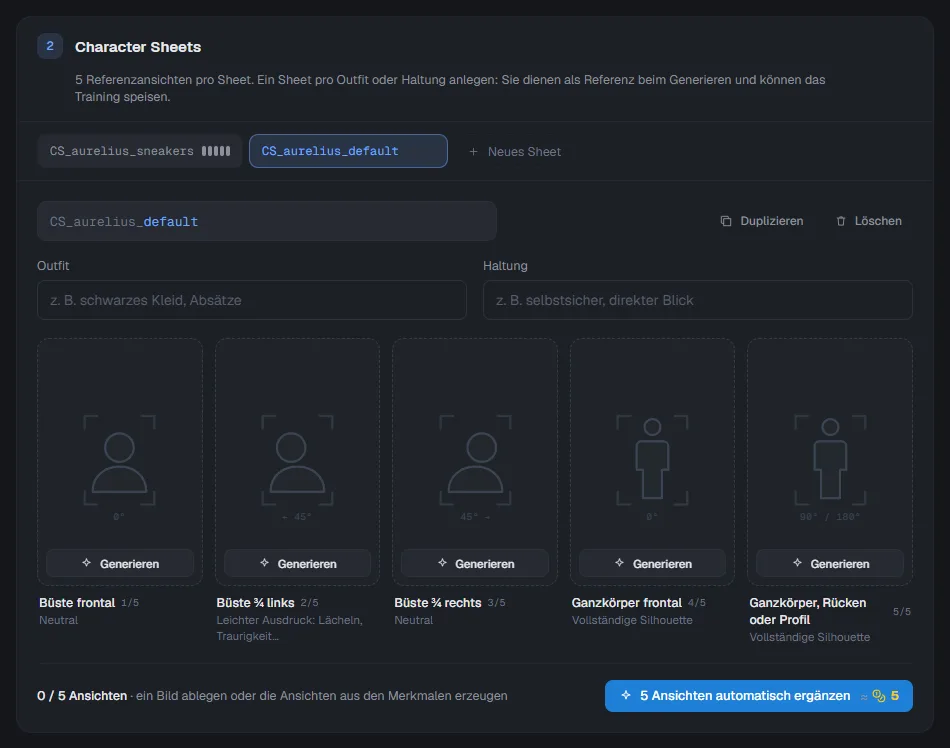Click the Büste ¾ links label
The height and width of the screenshot is (748, 950).
pos(255,603)
